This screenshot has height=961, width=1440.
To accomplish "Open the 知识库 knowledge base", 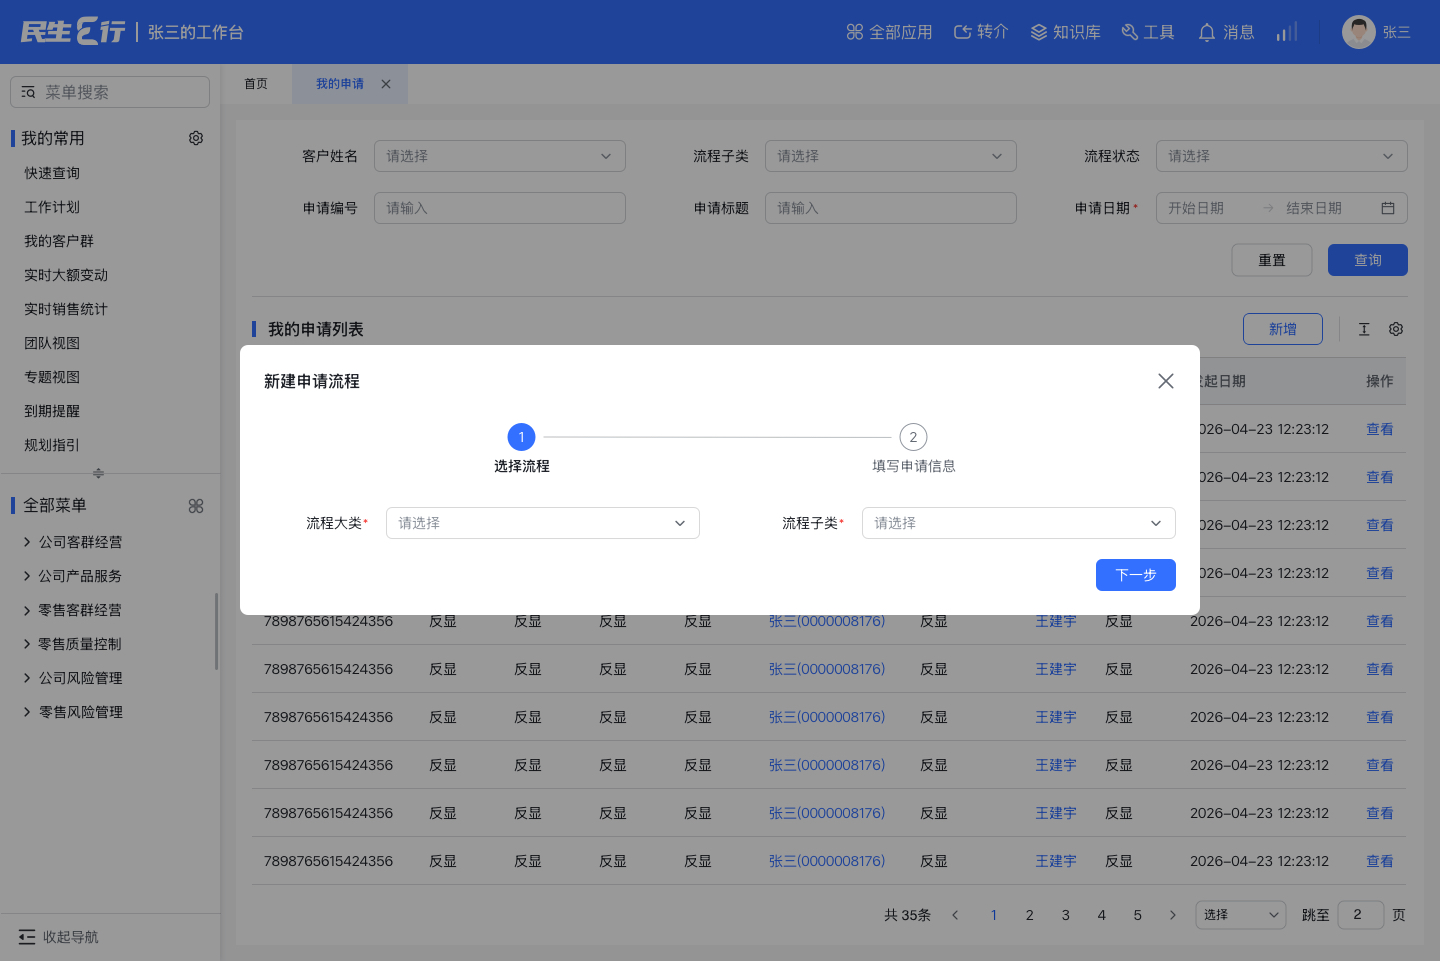I will 1065,32.
